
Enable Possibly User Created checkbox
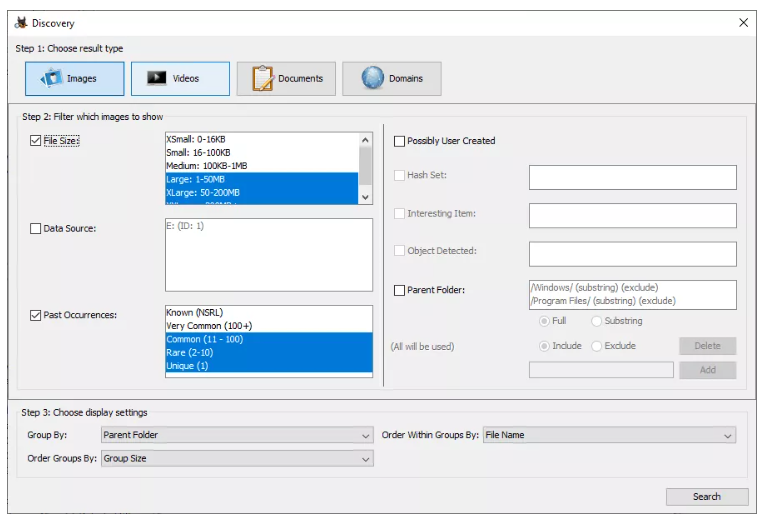(399, 141)
